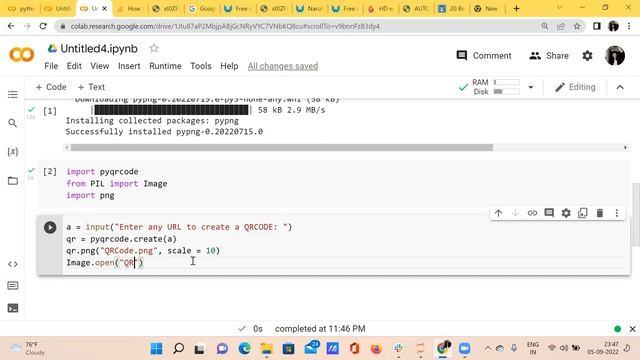Collapse the header with the chevron

(x=620, y=87)
